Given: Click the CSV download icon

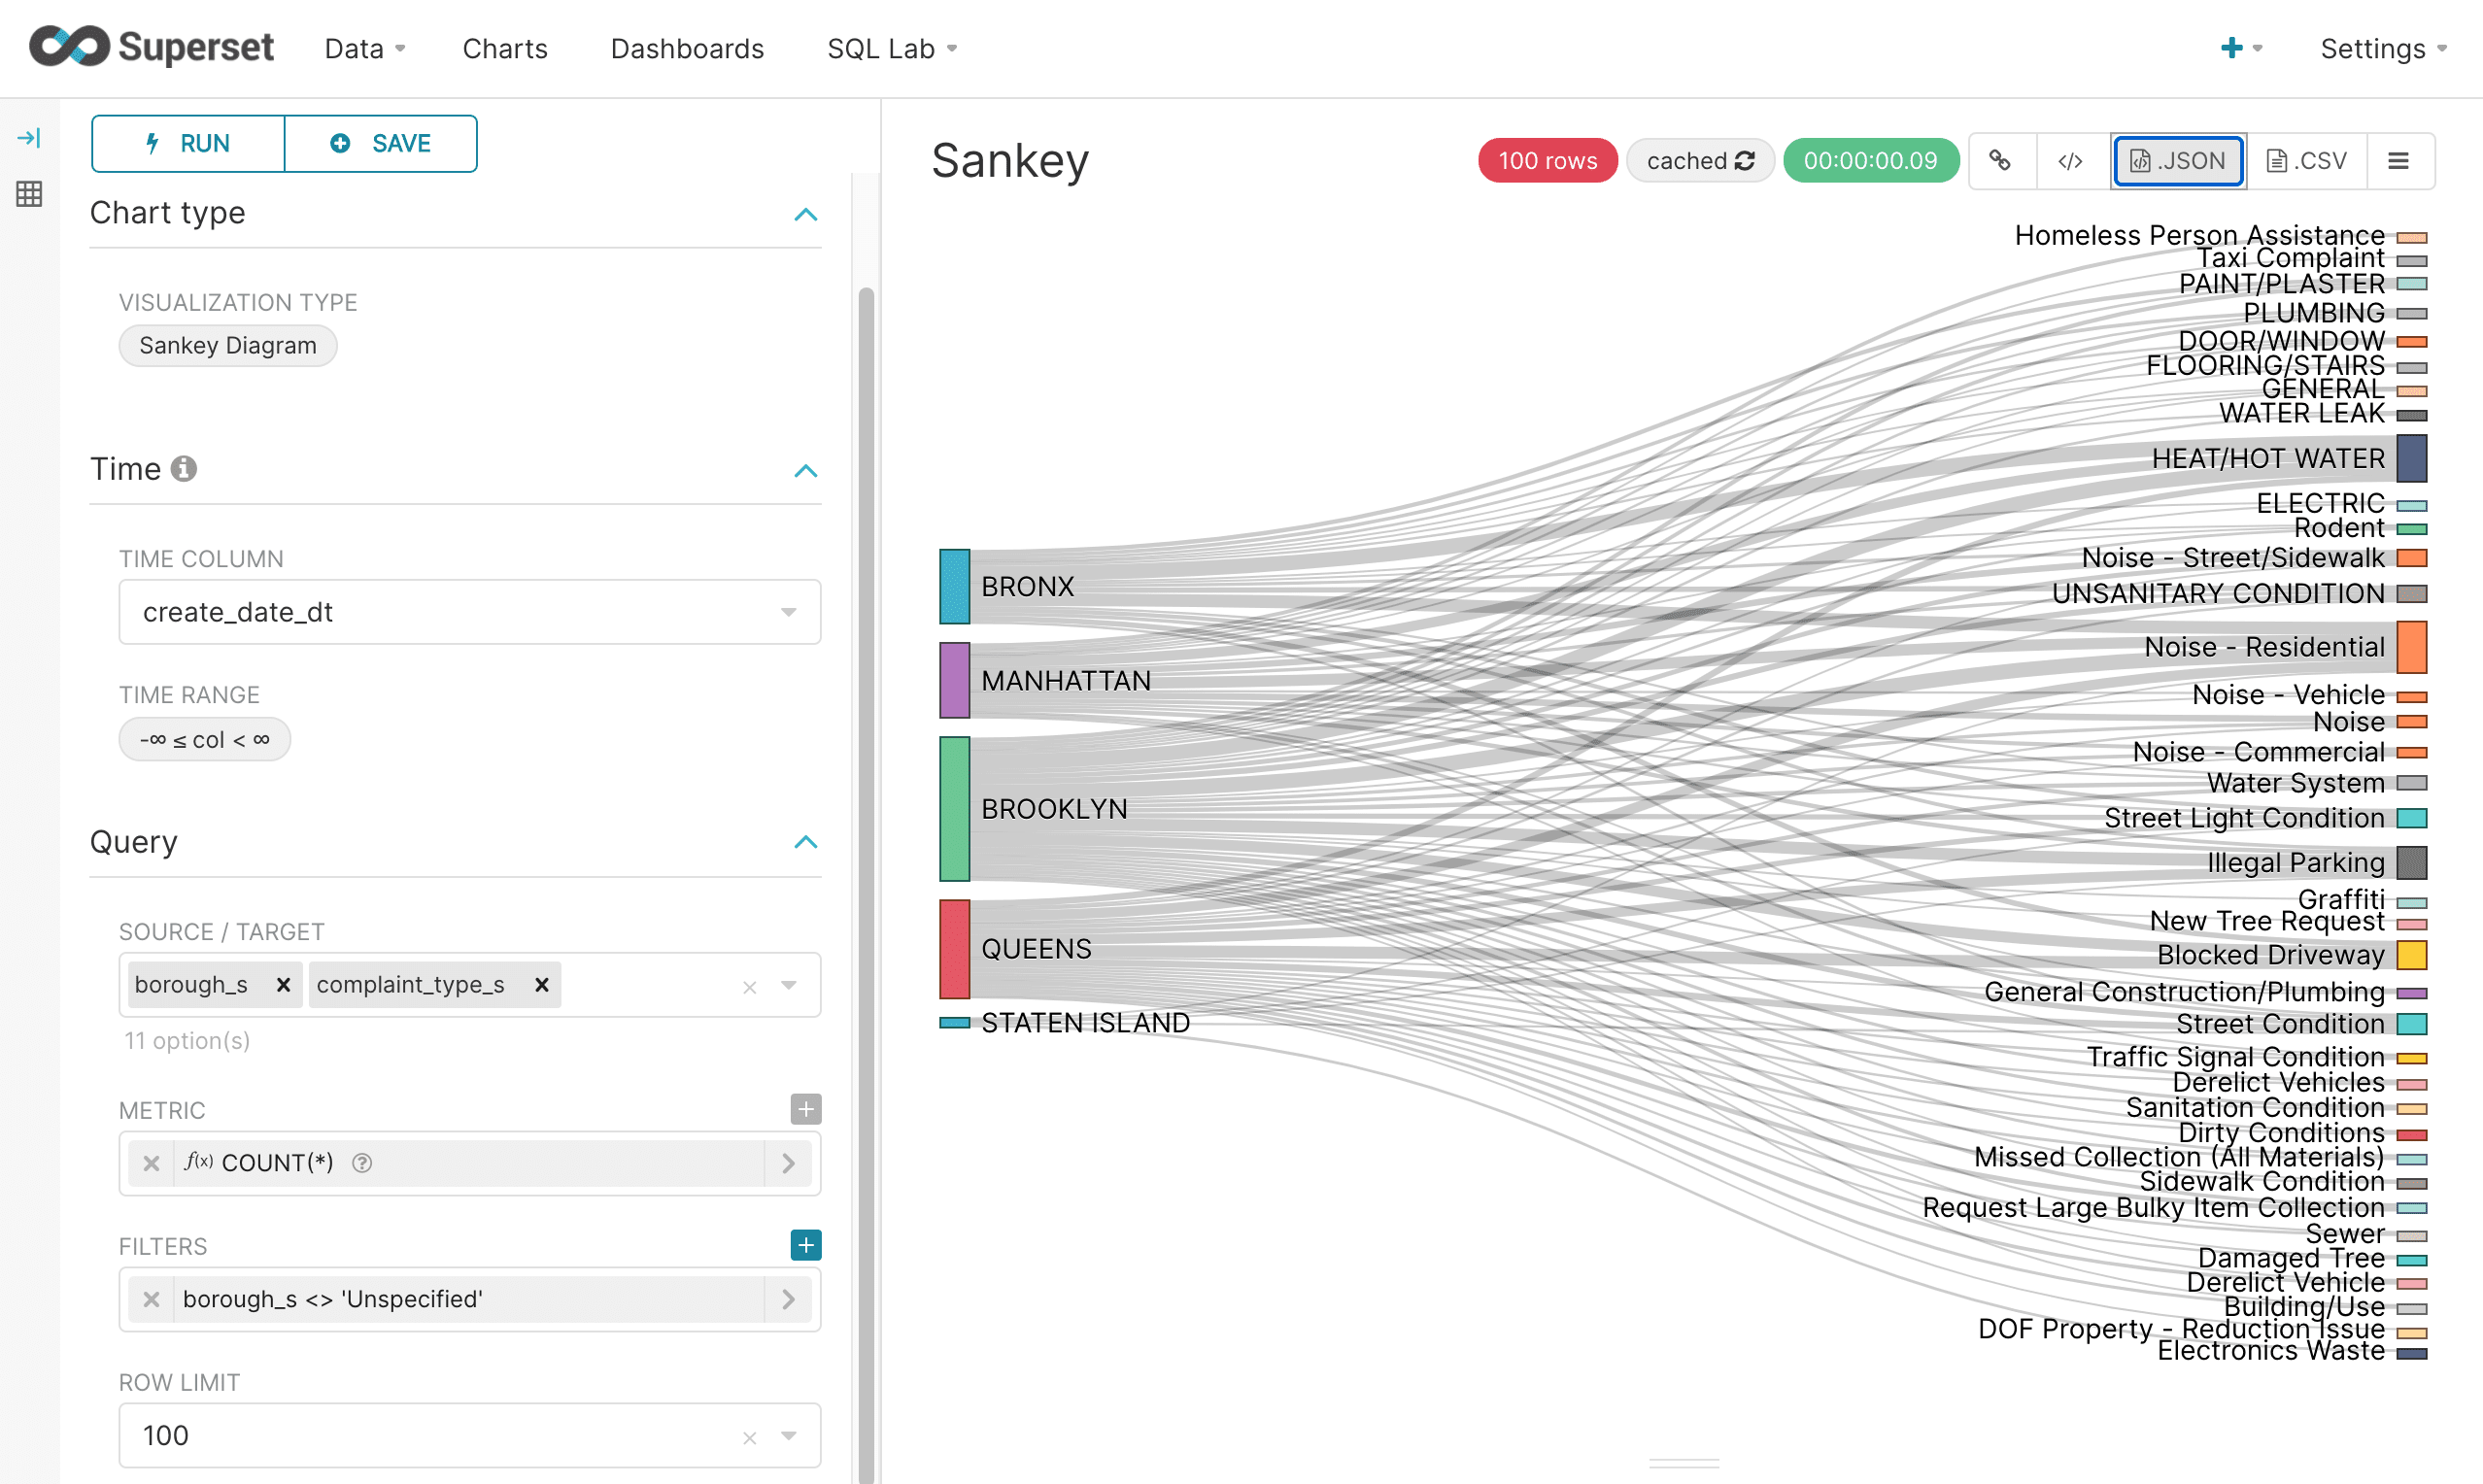Looking at the screenshot, I should [x=2306, y=161].
